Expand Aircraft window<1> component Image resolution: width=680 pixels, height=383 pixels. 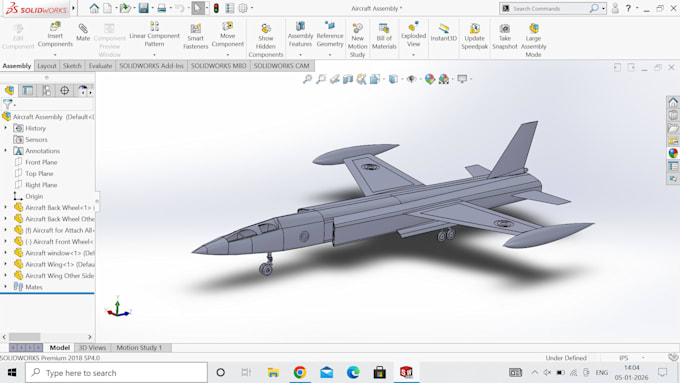6,252
